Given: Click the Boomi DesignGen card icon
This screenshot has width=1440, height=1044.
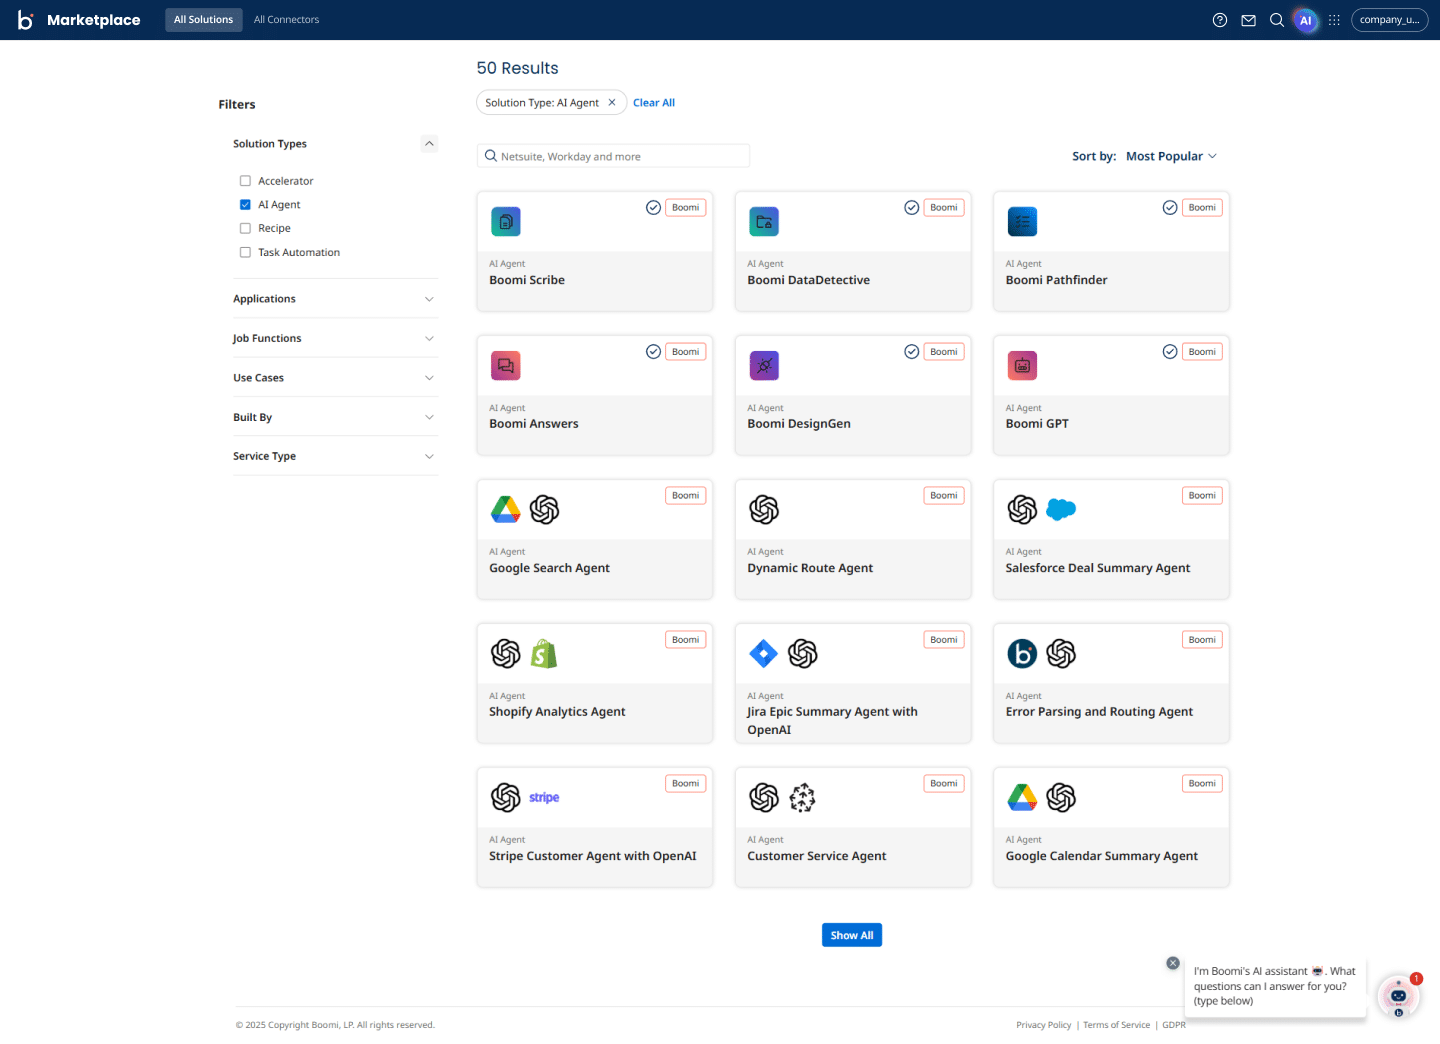Looking at the screenshot, I should 764,366.
